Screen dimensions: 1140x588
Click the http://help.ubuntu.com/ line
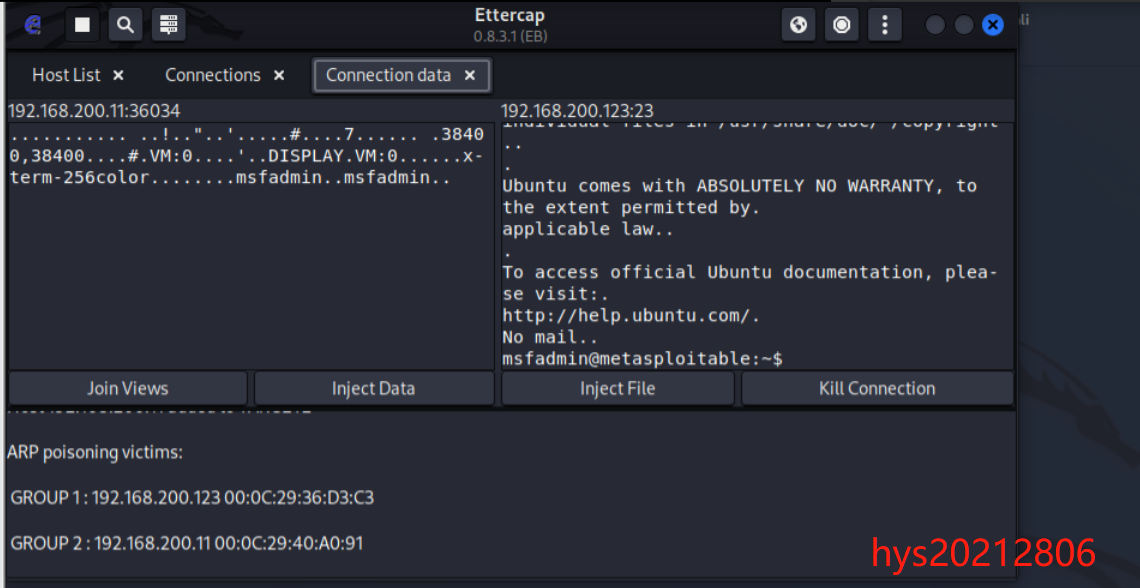(x=631, y=316)
